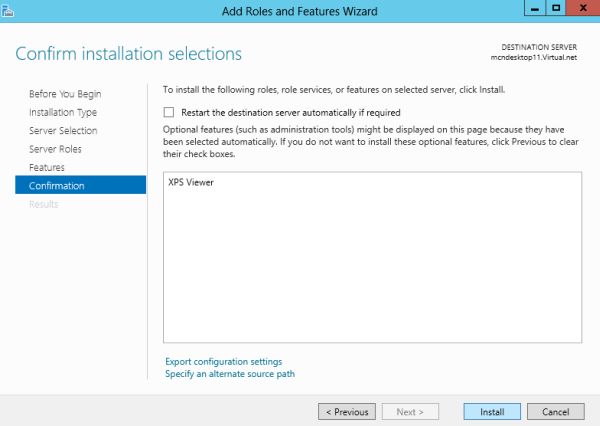
Task: Click the window title bar text
Action: (299, 11)
